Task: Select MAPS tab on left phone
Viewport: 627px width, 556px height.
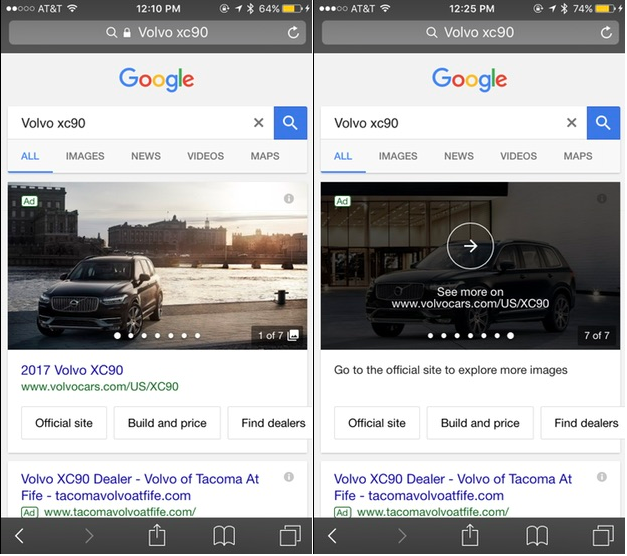Action: coord(265,156)
